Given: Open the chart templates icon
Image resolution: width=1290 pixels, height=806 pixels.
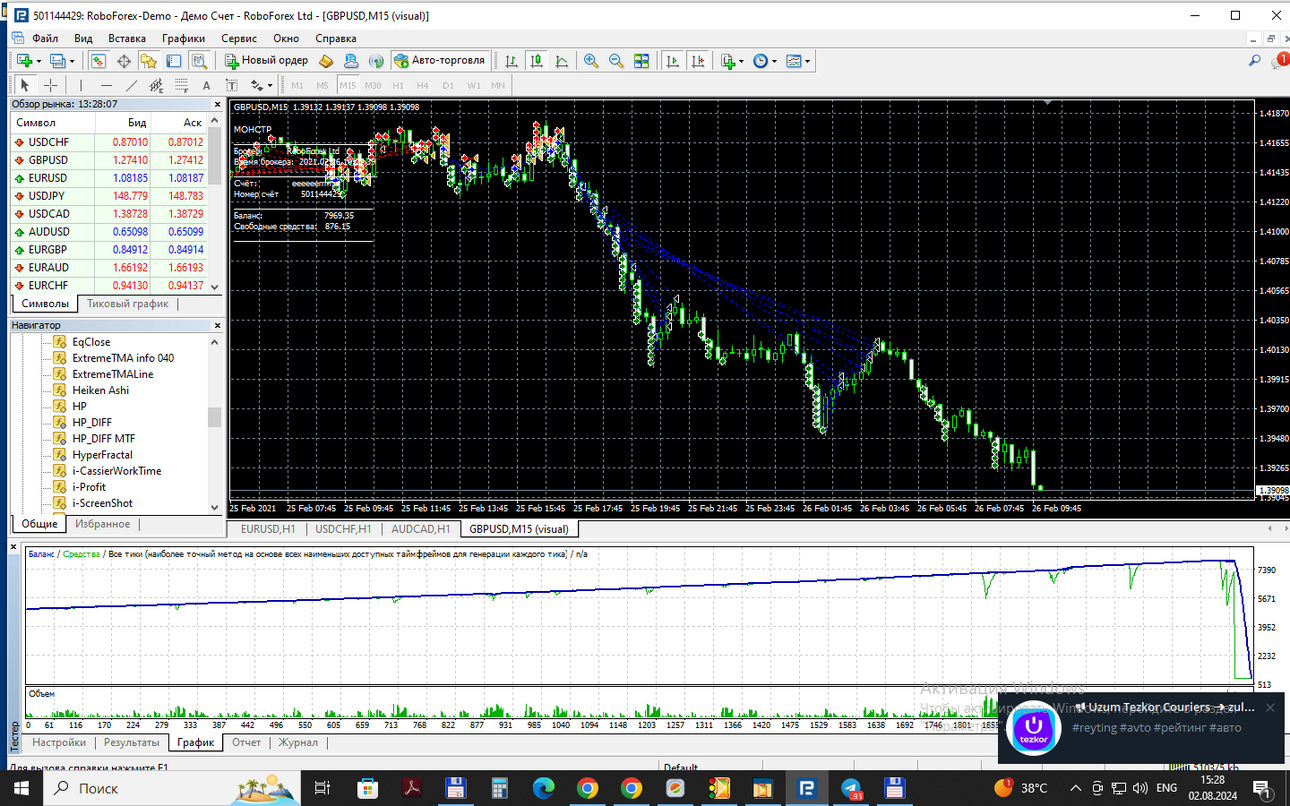Looking at the screenshot, I should 794,61.
